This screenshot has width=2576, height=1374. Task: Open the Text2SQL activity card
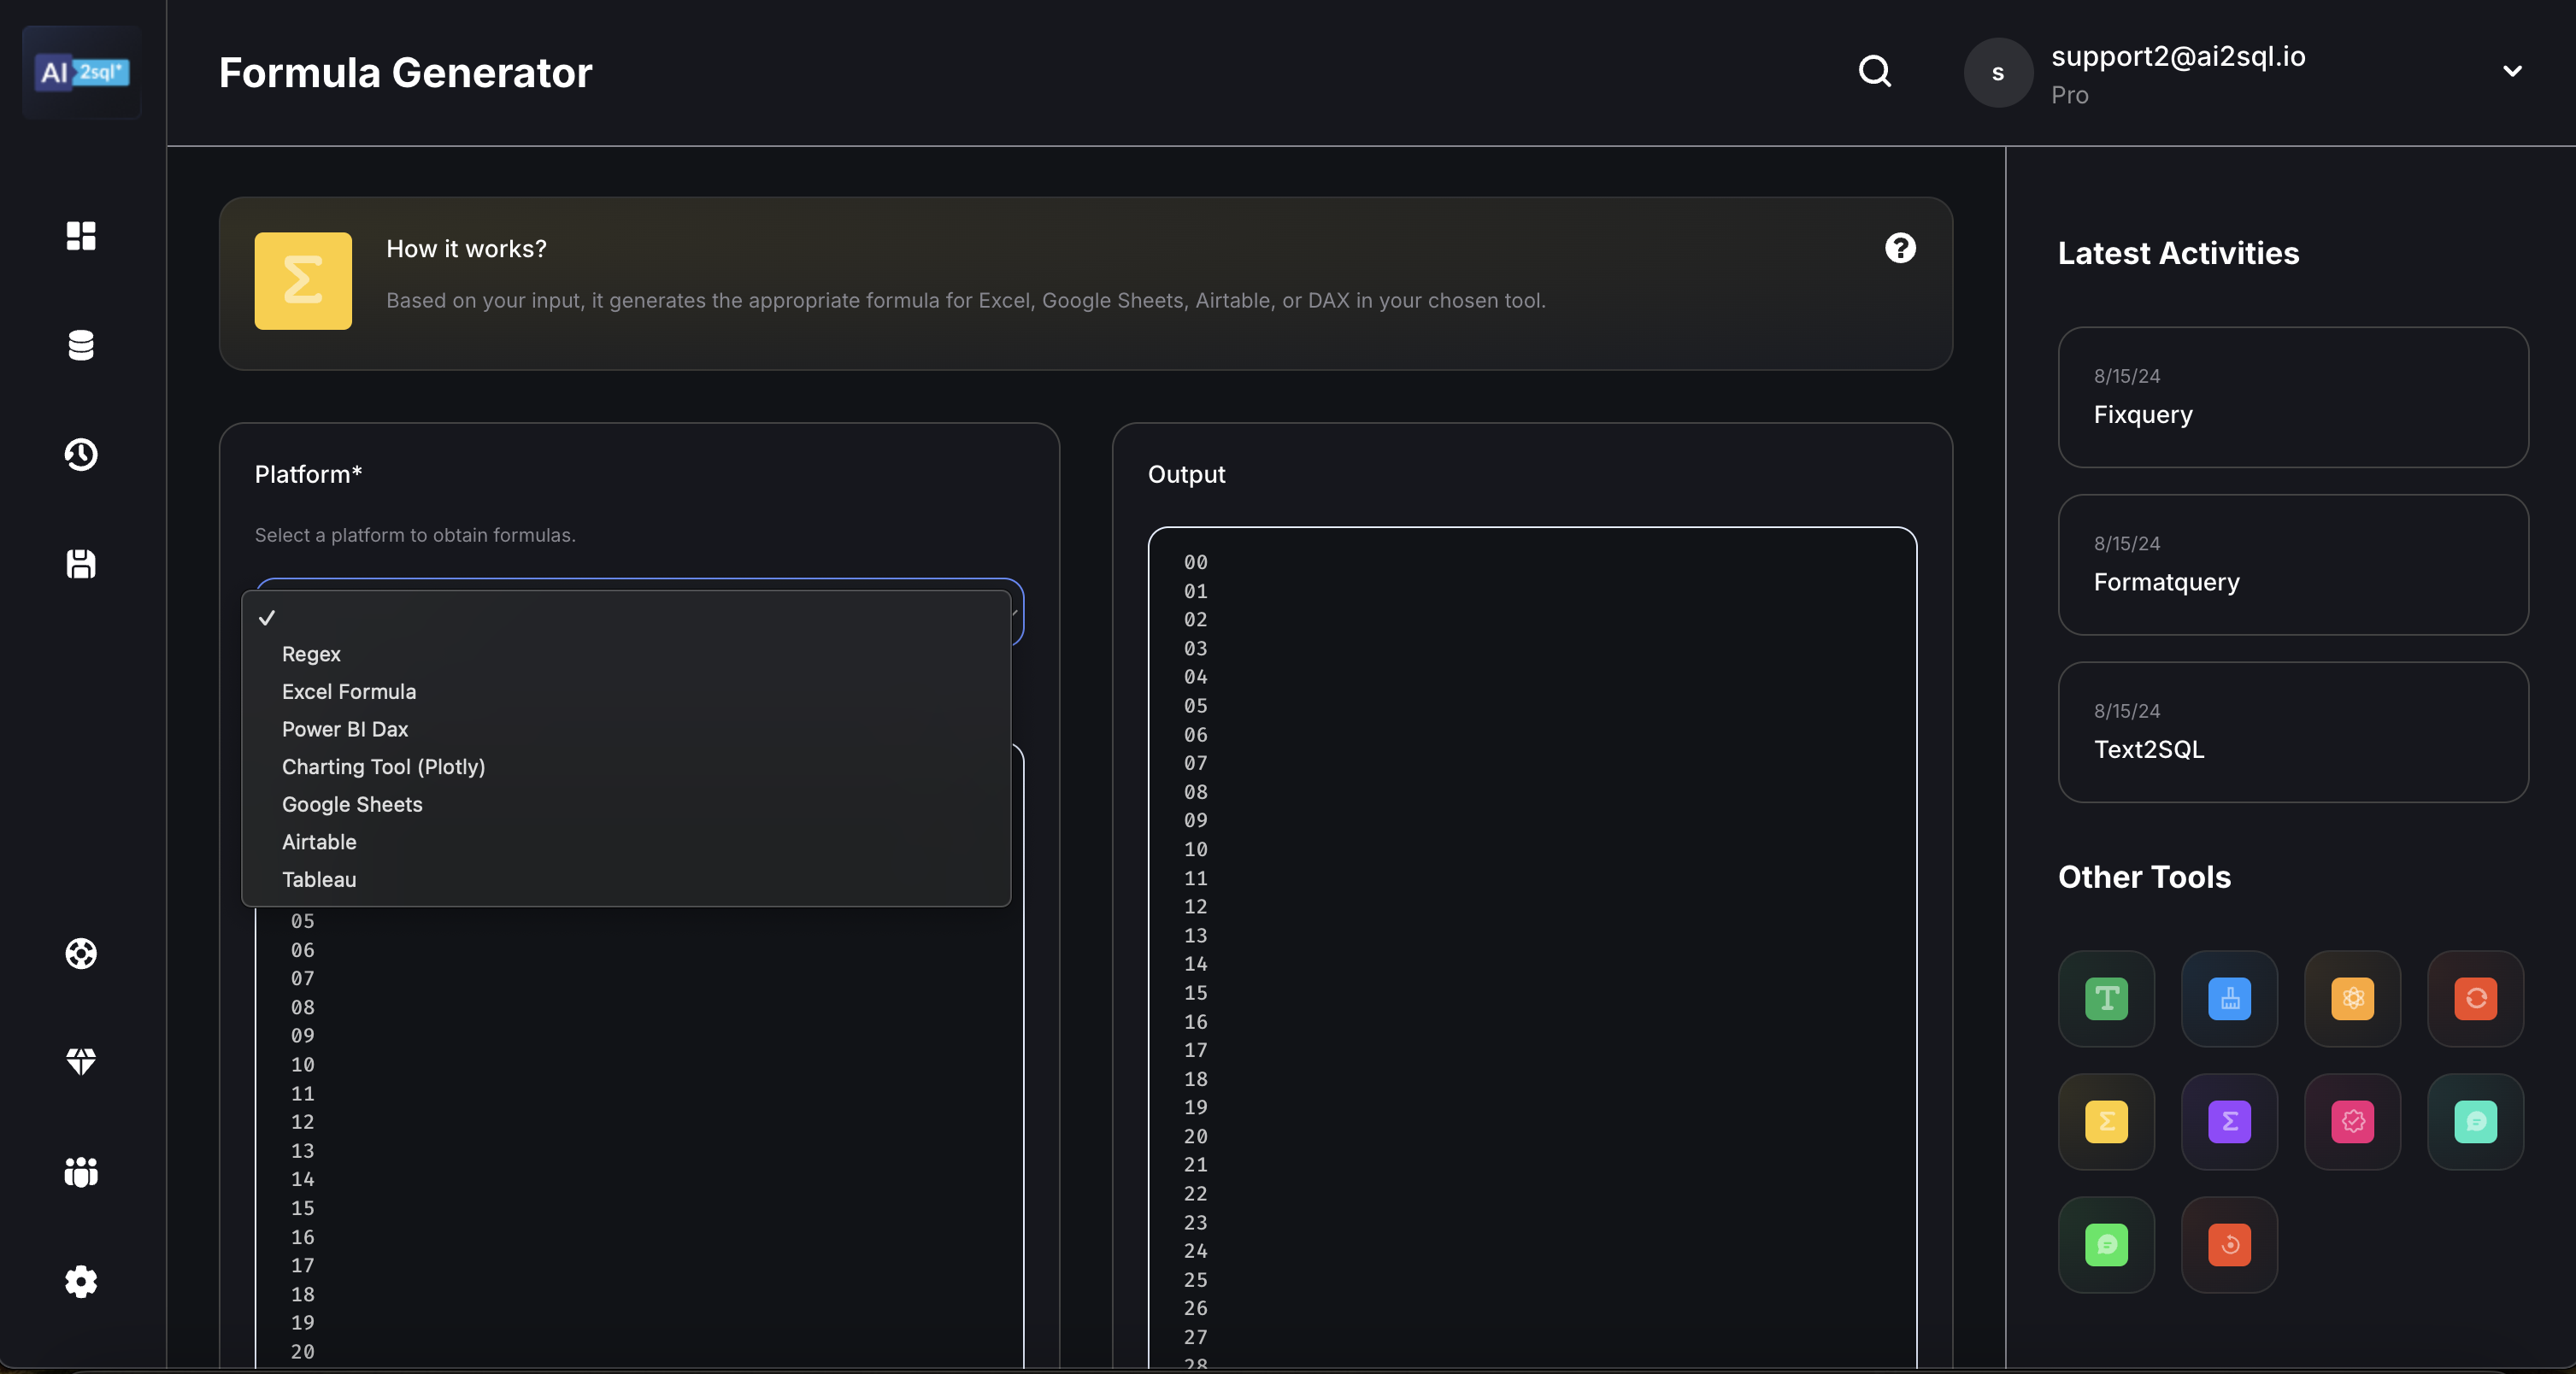[x=2292, y=731]
